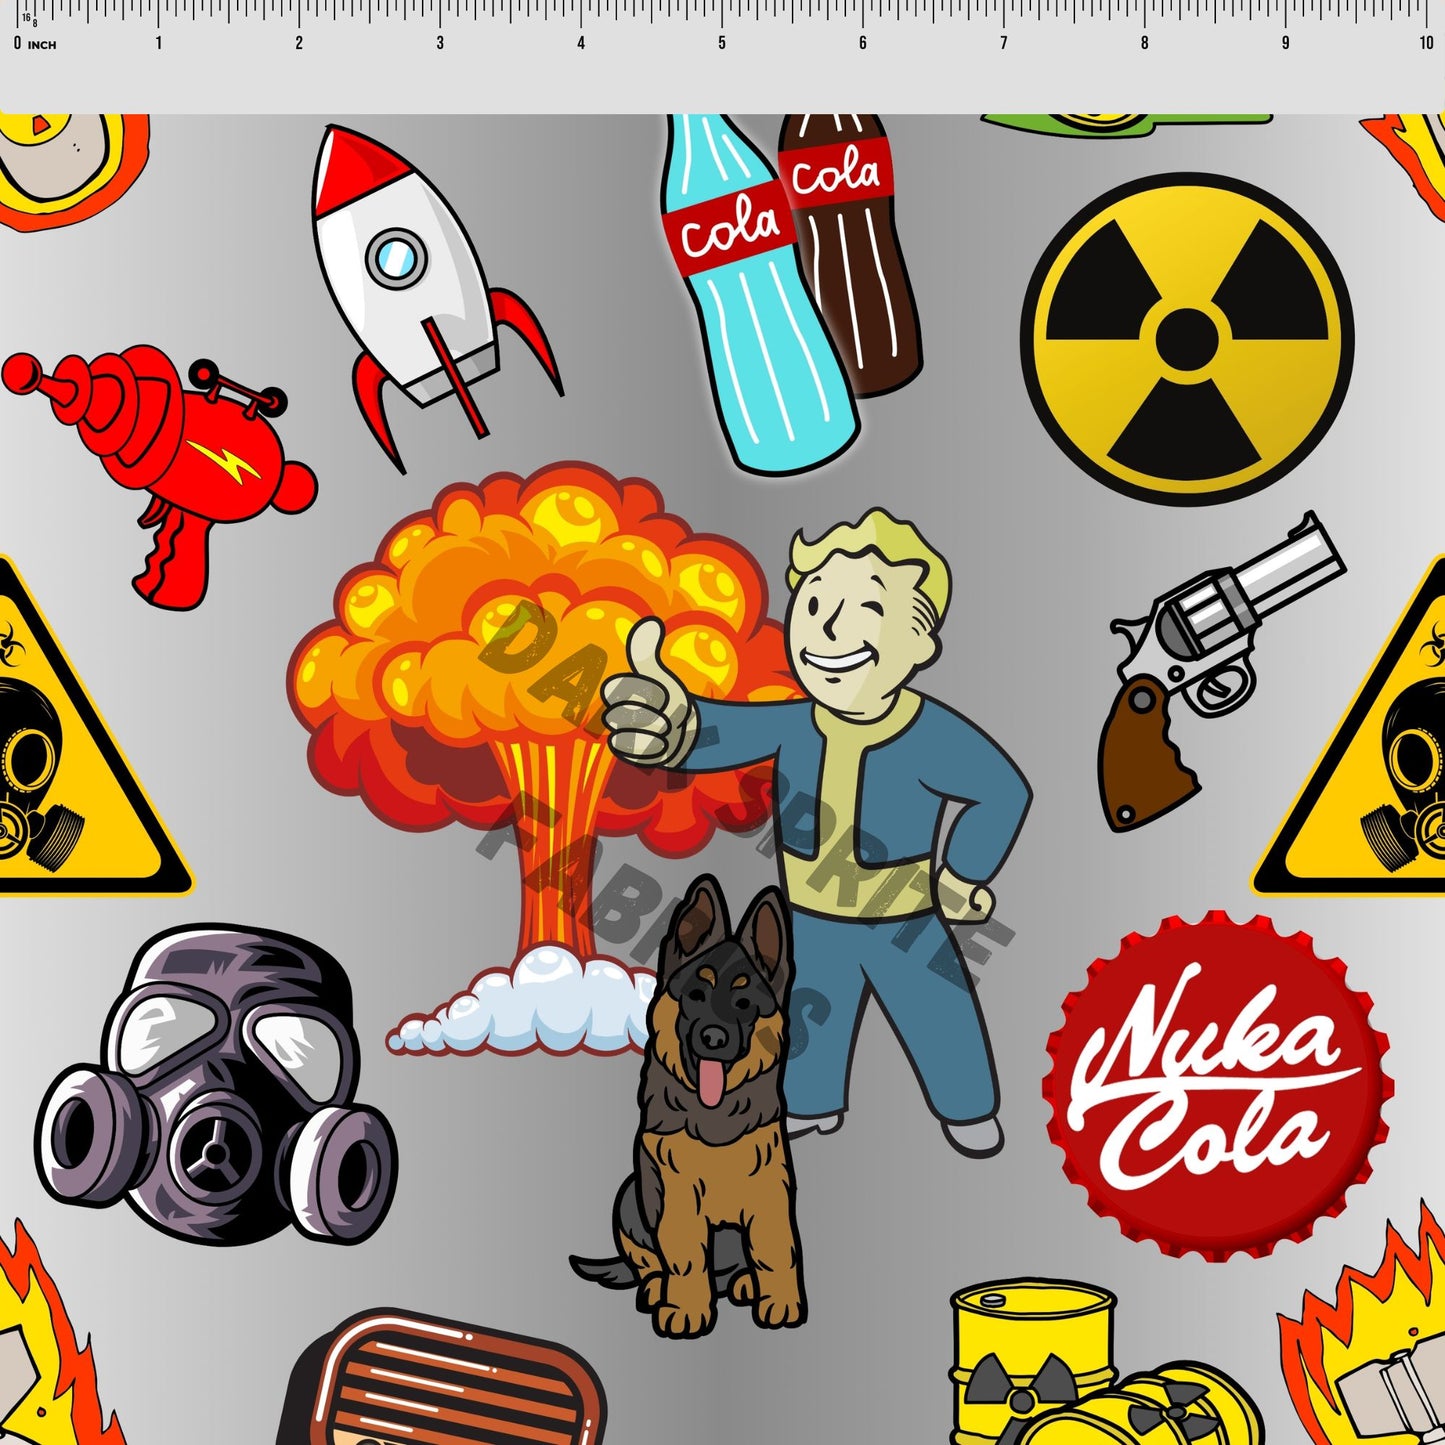The width and height of the screenshot is (1445, 1445).
Task: Click the ruler mark labeled 7
Action: tap(1004, 43)
